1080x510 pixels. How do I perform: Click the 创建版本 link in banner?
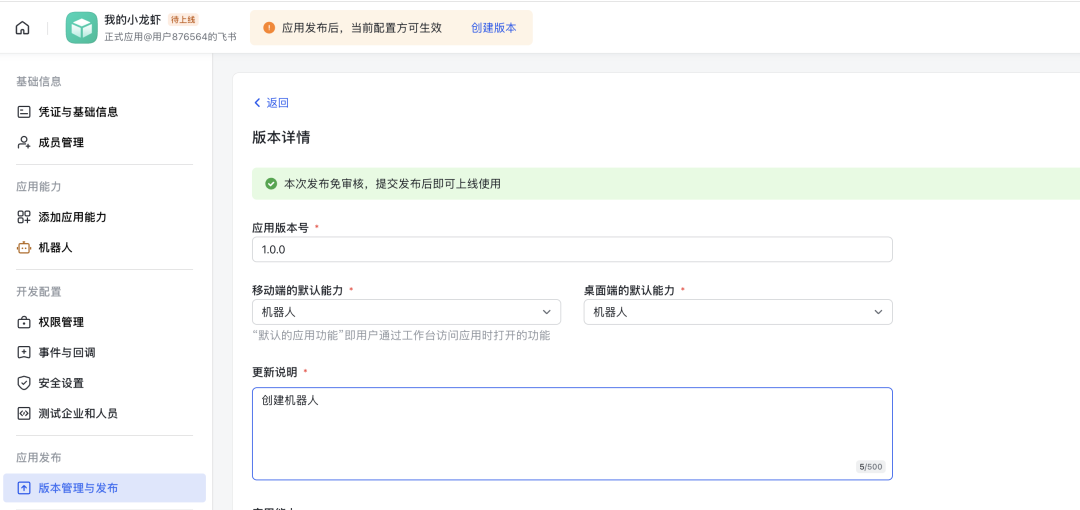point(494,28)
